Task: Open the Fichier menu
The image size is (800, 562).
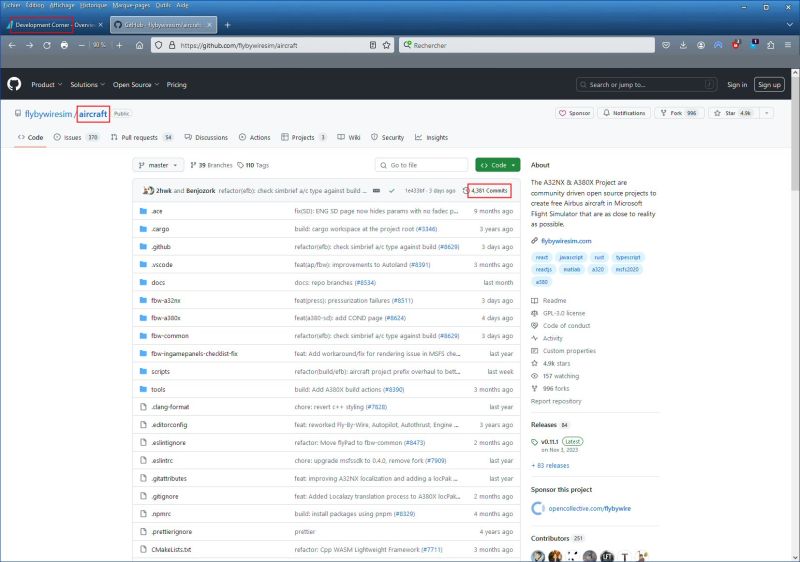Action: pos(12,5)
